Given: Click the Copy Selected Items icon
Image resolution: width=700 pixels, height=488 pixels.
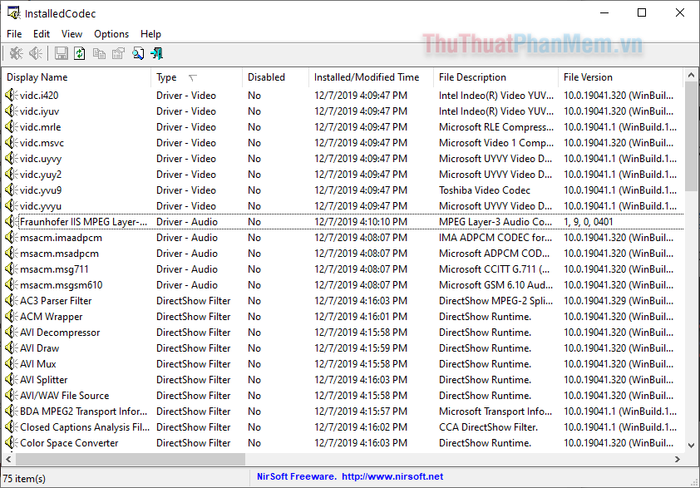Looking at the screenshot, I should point(99,54).
